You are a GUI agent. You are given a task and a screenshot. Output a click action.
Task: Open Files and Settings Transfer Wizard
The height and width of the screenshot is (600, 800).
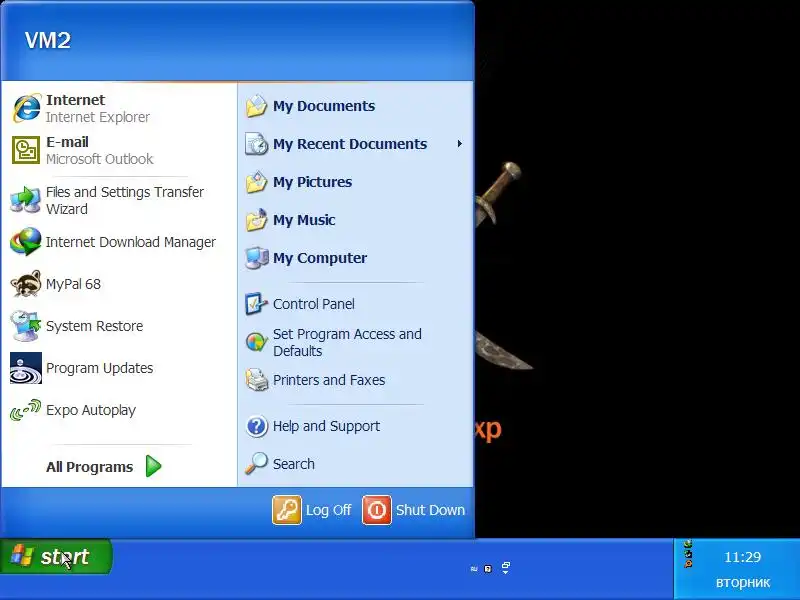119,200
